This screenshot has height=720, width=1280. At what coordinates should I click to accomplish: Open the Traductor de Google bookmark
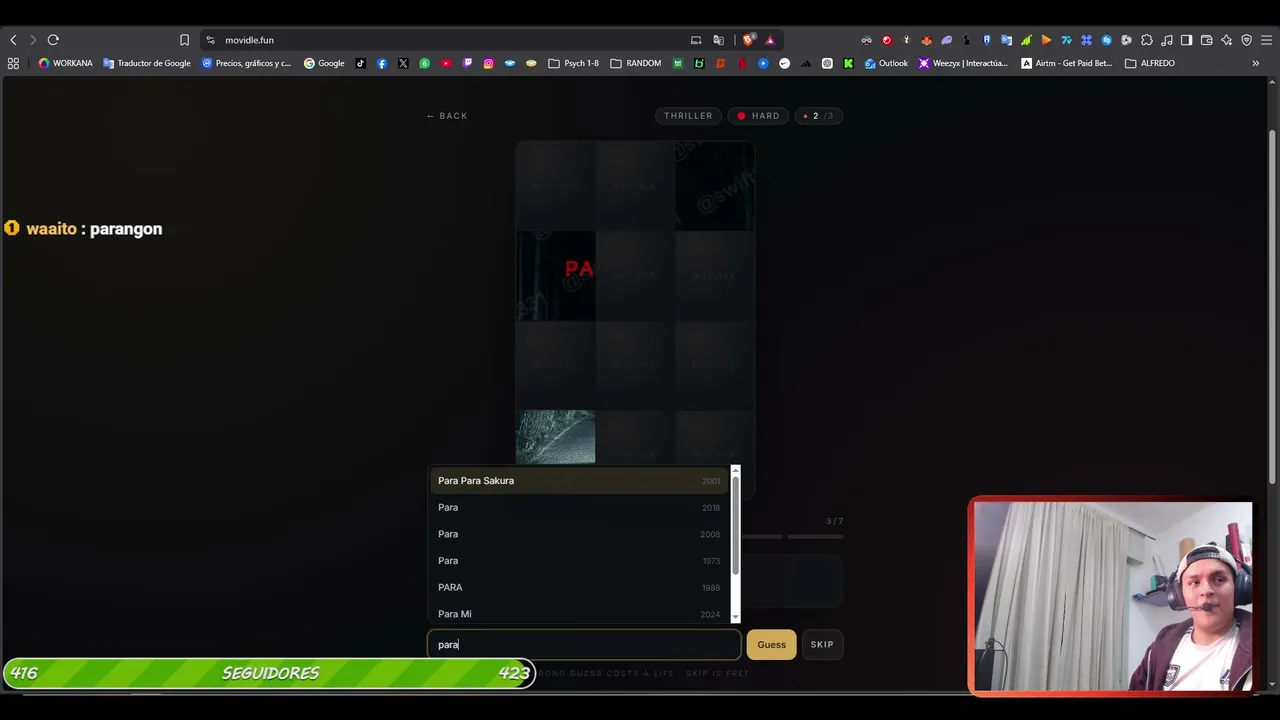click(x=146, y=63)
